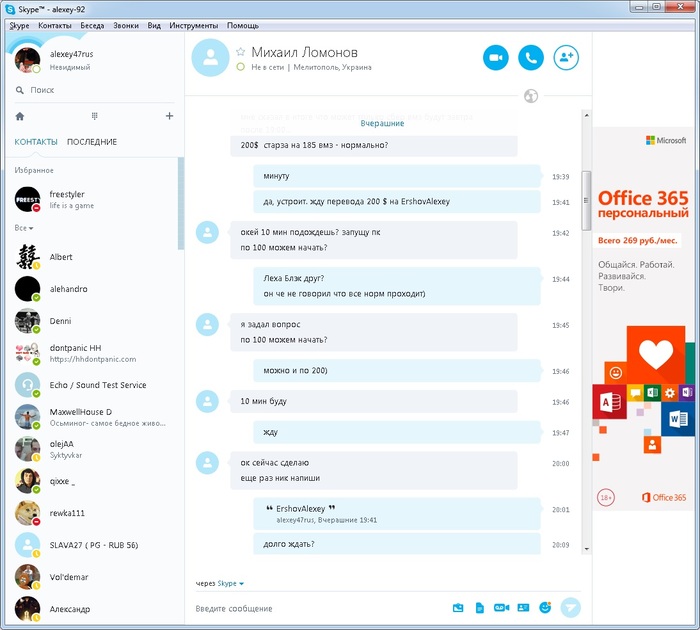Screen dimensions: 700x630
Task: Click the search magnifier icon
Action: [20, 90]
